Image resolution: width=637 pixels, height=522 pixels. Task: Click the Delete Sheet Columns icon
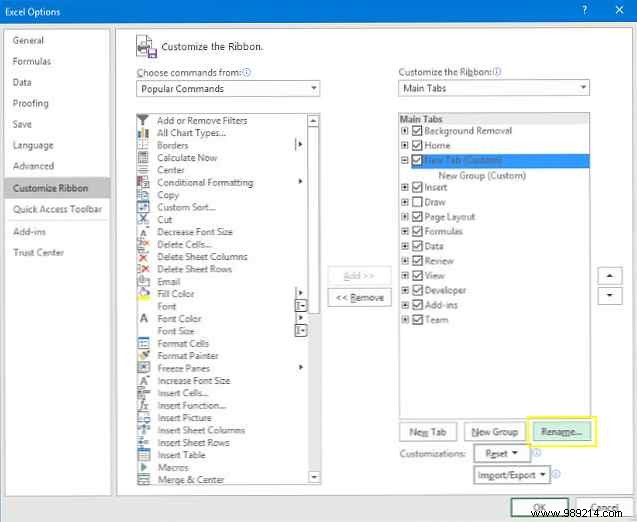point(143,257)
